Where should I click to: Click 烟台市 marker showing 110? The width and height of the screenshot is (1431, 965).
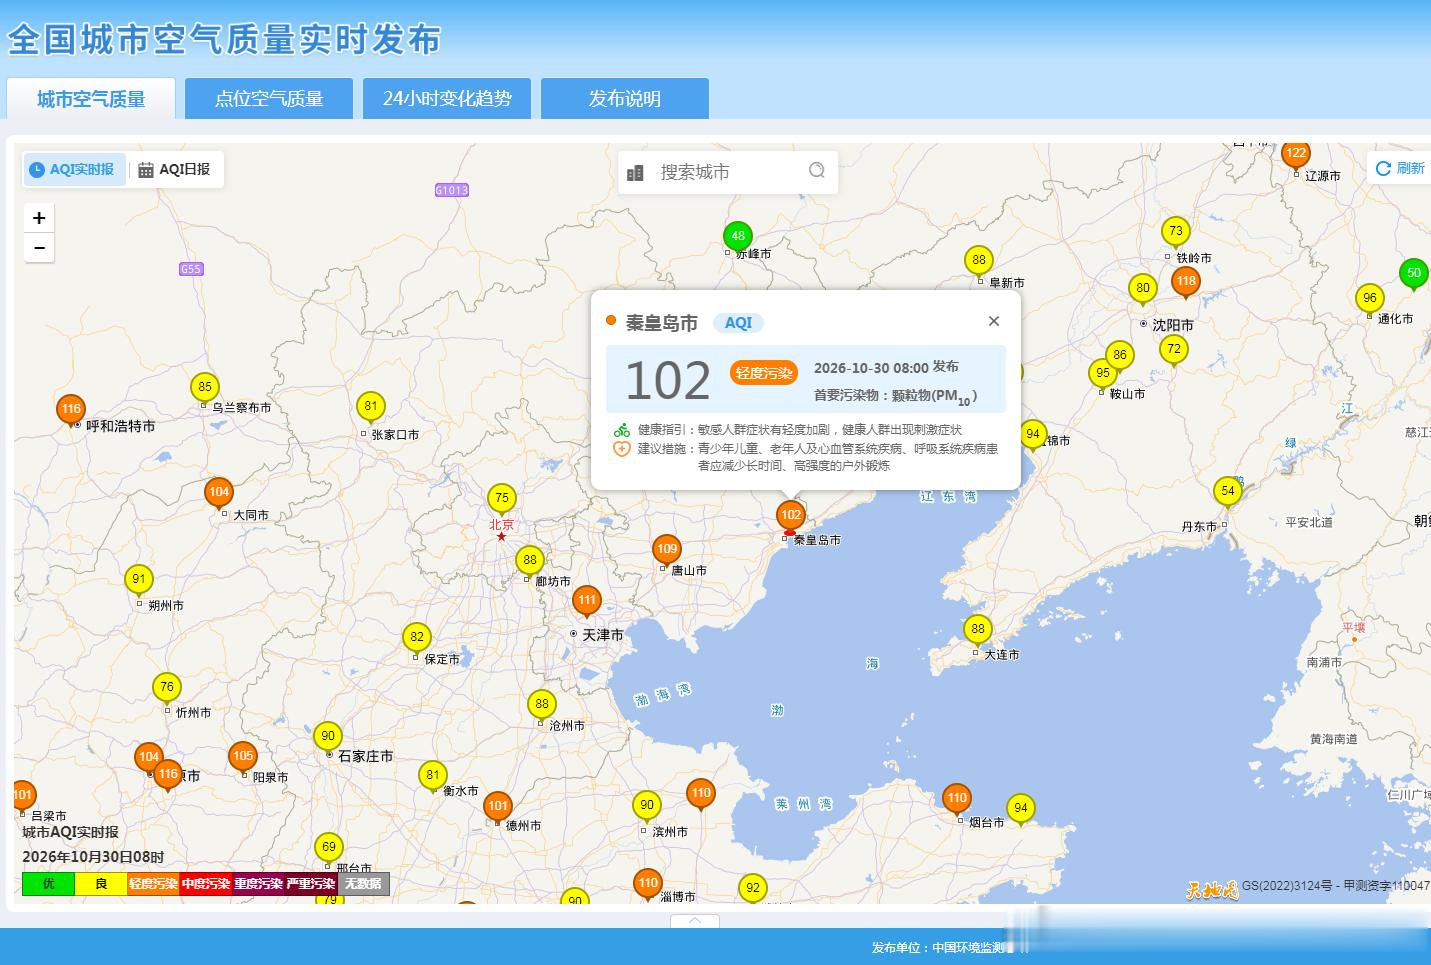click(957, 799)
